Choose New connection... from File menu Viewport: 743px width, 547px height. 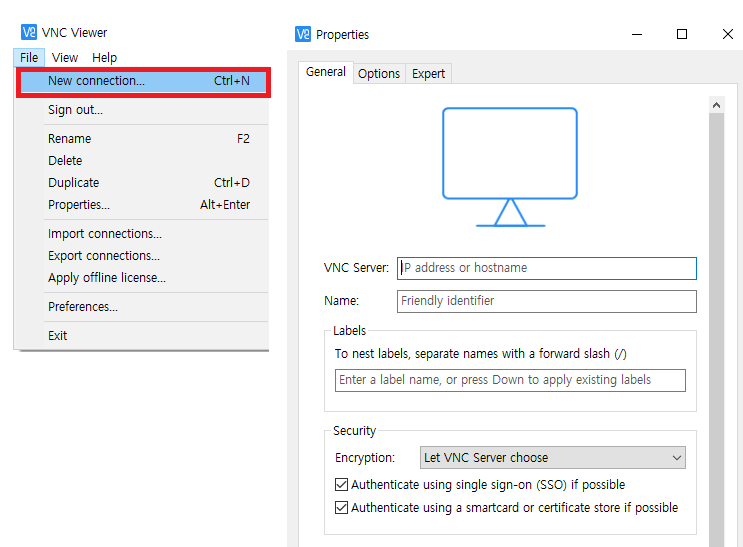(x=144, y=82)
